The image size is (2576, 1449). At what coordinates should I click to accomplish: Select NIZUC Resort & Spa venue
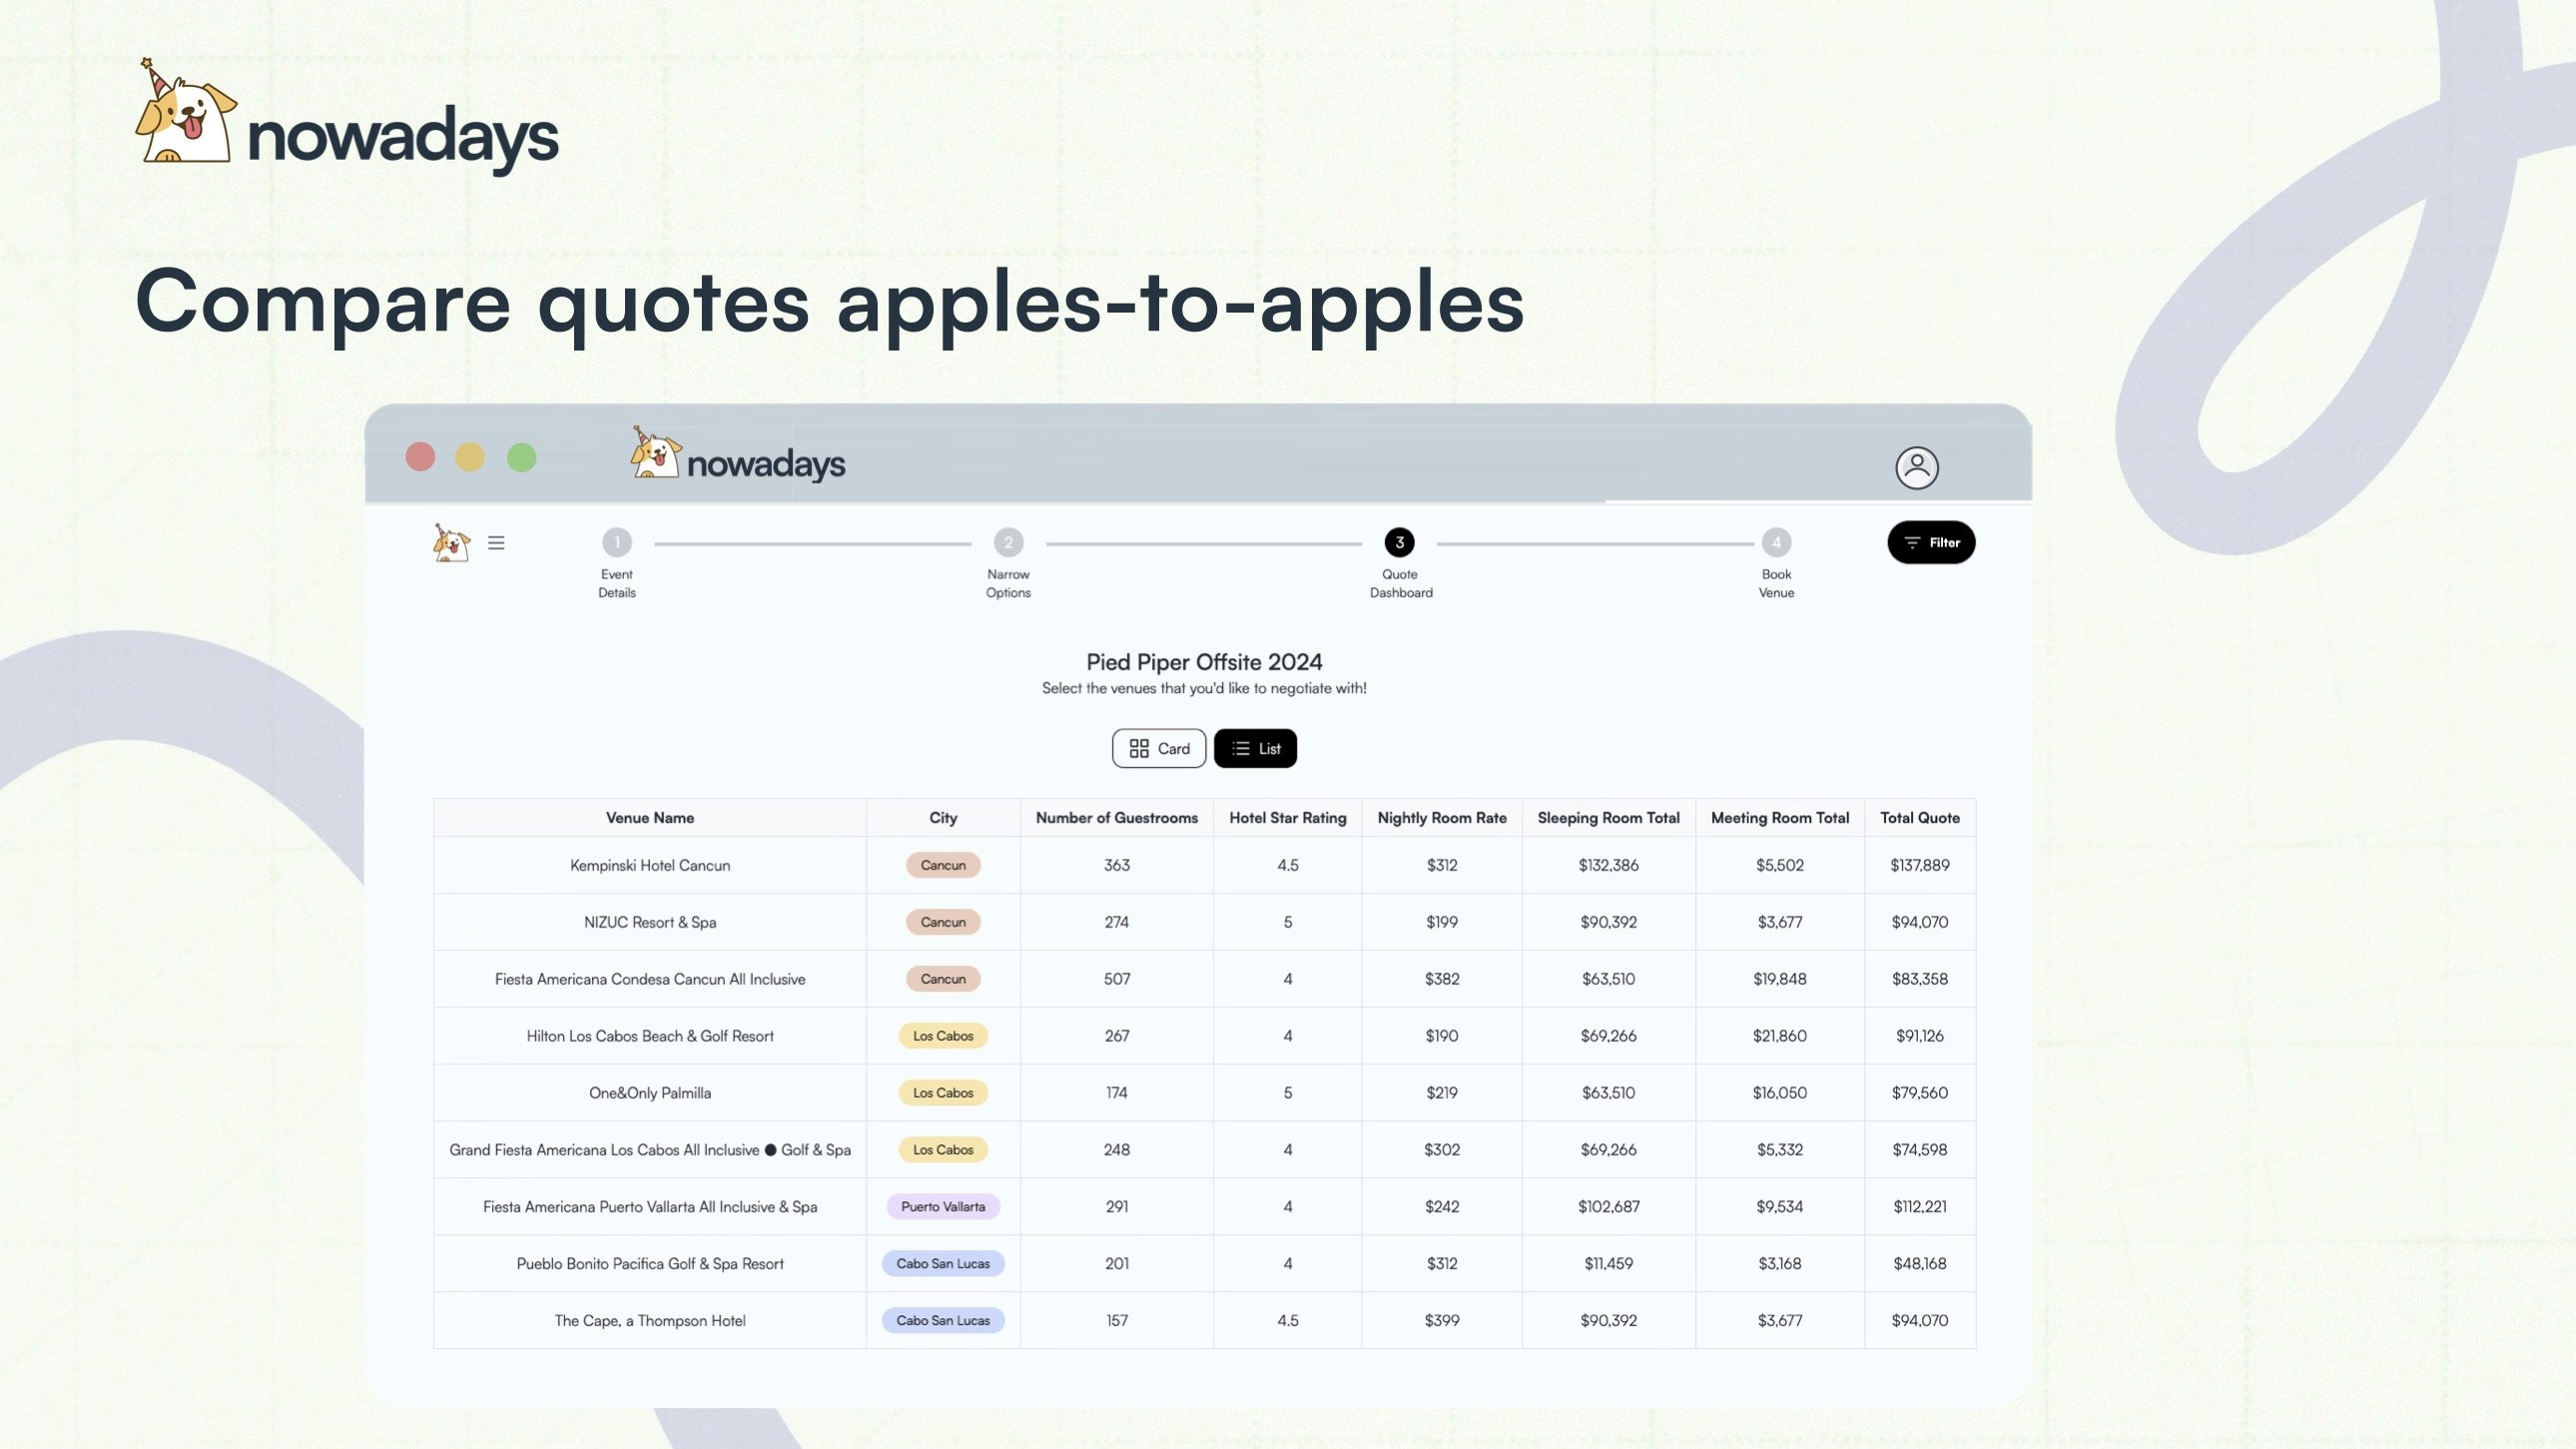(650, 922)
